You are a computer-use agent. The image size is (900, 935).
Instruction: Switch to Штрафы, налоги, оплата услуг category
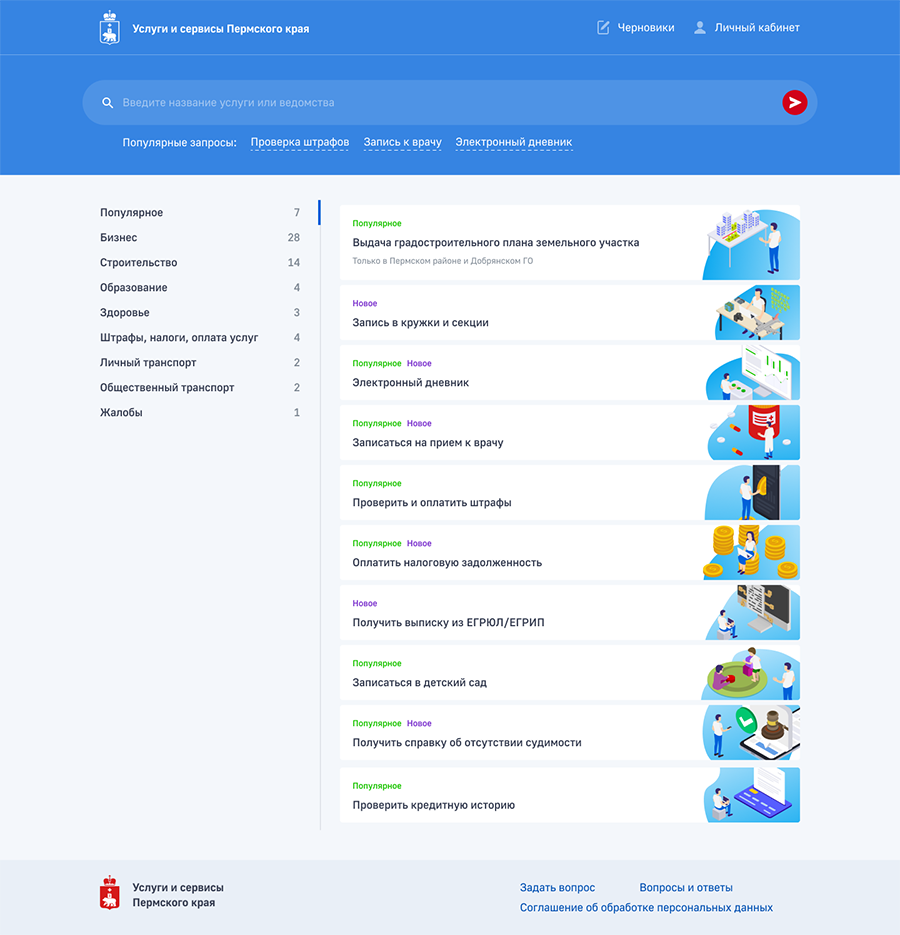click(179, 338)
